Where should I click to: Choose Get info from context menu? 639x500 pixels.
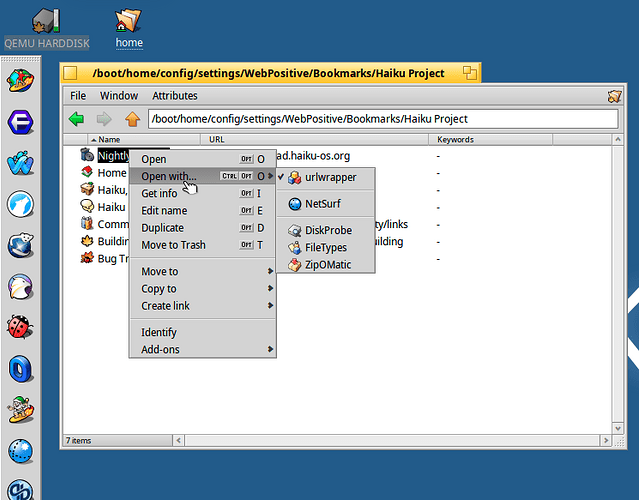coord(203,193)
